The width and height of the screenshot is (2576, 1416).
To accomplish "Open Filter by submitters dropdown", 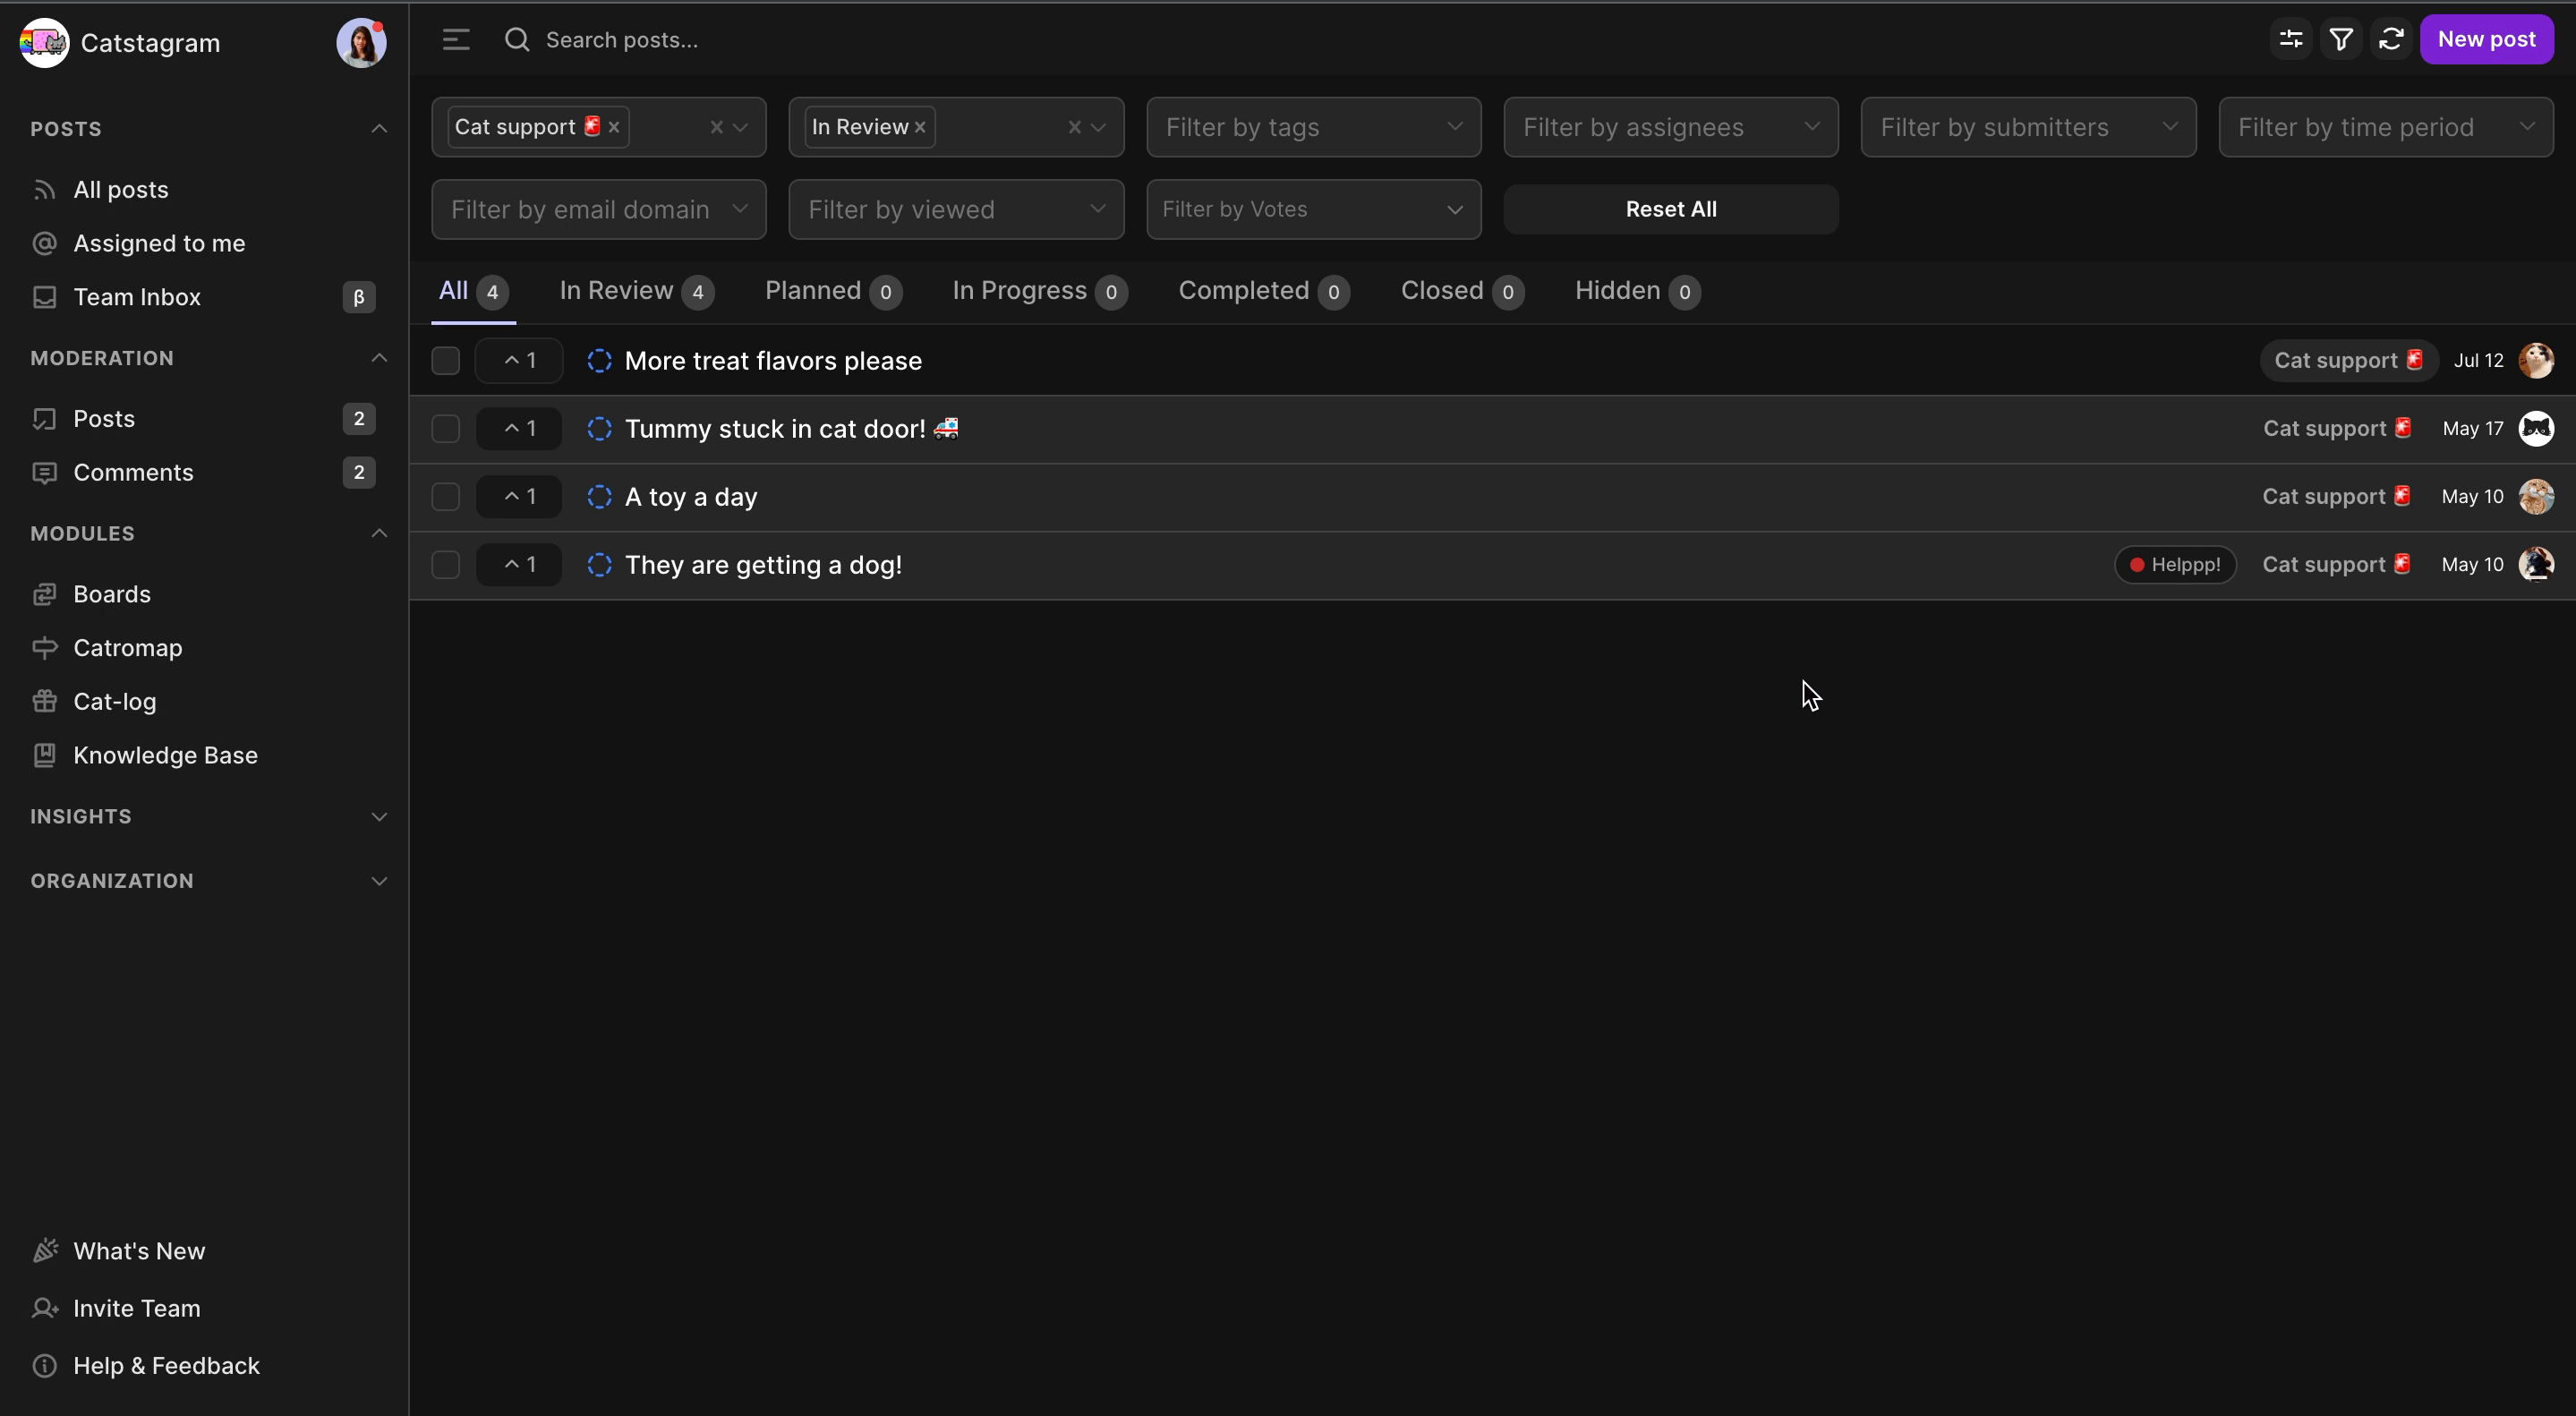I will pos(2028,127).
